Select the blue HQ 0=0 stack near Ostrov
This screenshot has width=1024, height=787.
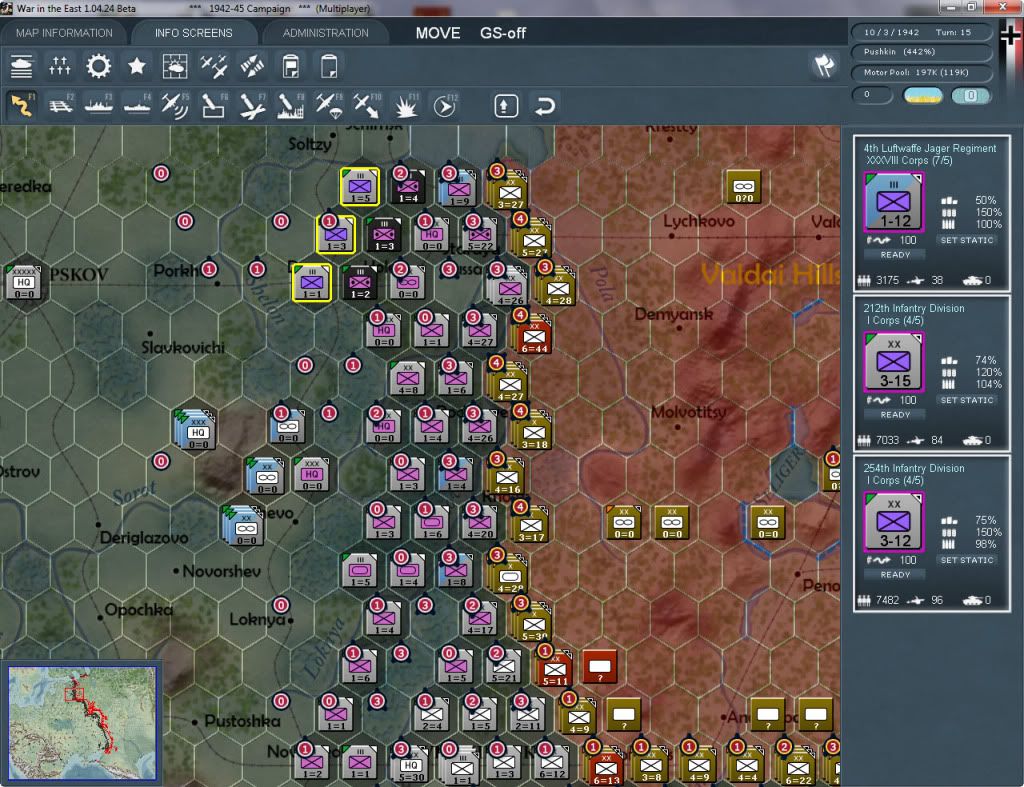pyautogui.click(x=196, y=430)
